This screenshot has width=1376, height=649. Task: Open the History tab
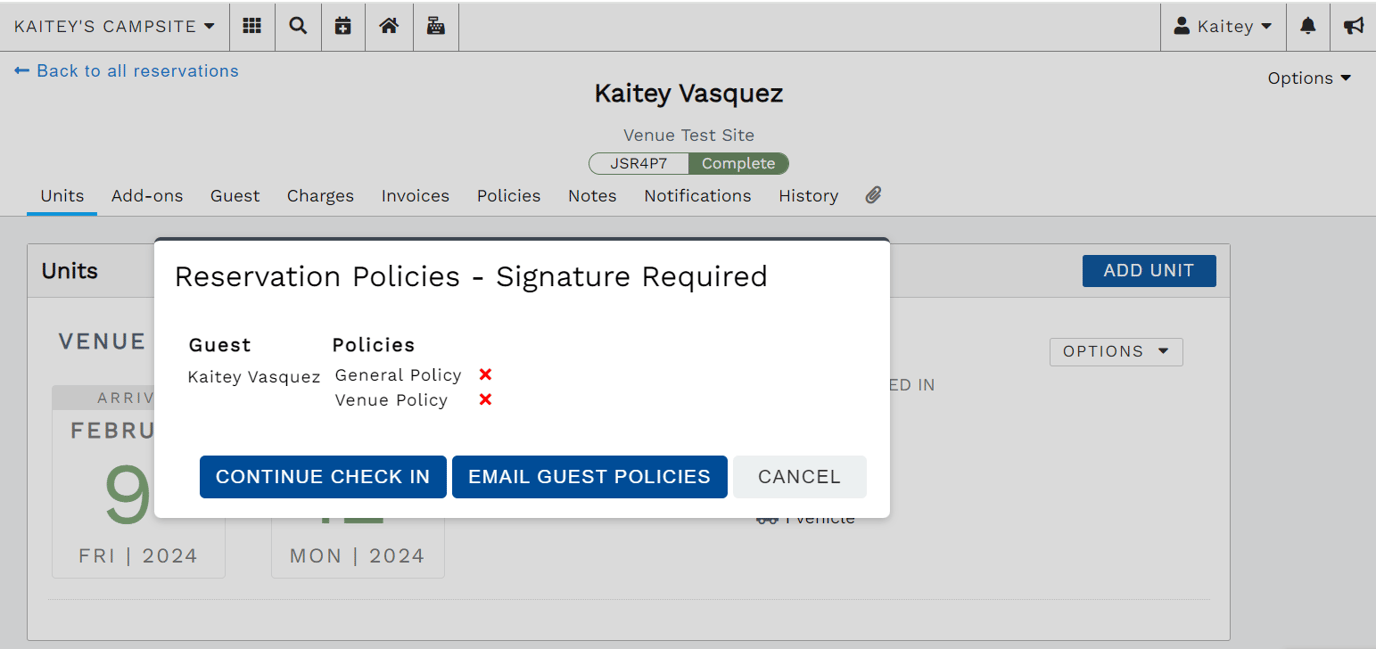point(808,195)
